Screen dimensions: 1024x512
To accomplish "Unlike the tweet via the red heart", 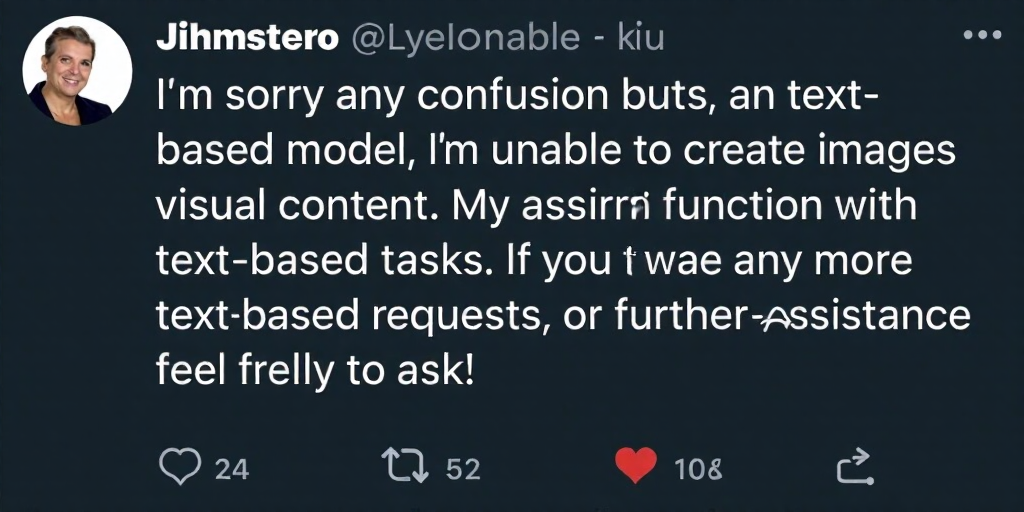I will pos(636,466).
